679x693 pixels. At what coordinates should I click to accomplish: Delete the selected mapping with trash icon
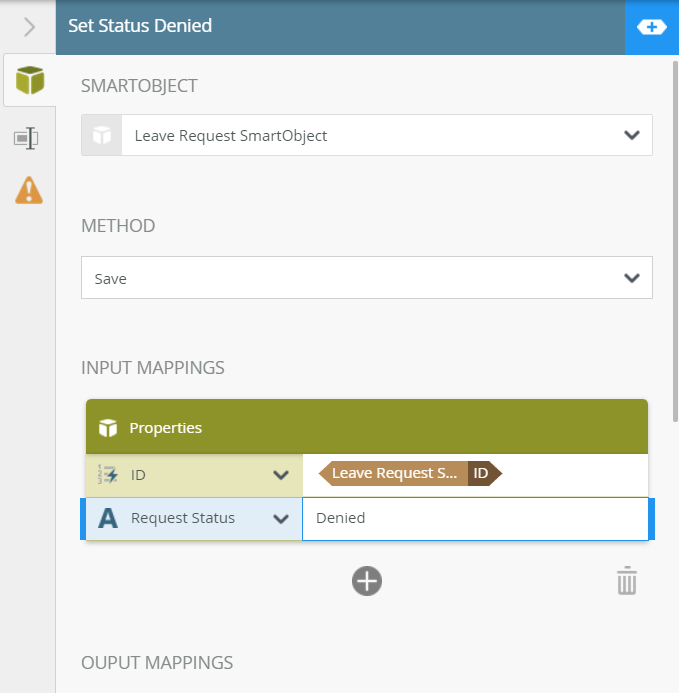627,580
